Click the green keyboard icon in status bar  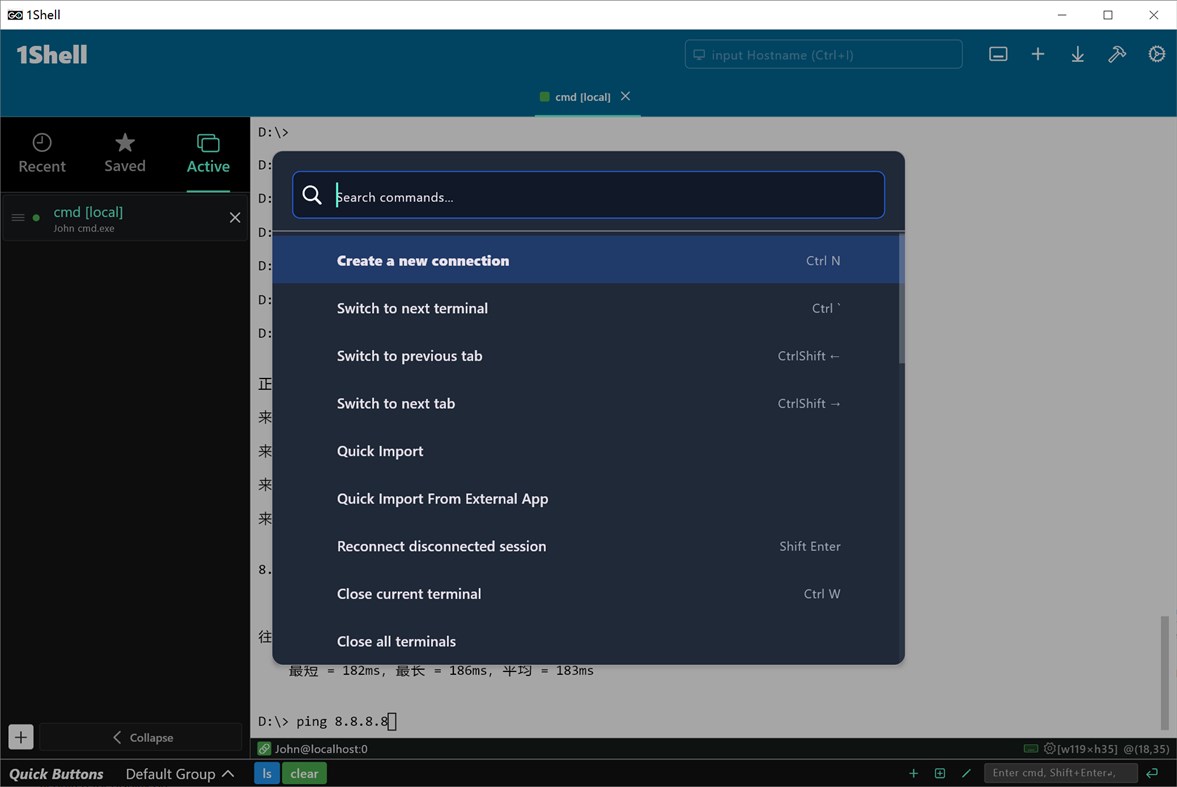pos(1031,748)
